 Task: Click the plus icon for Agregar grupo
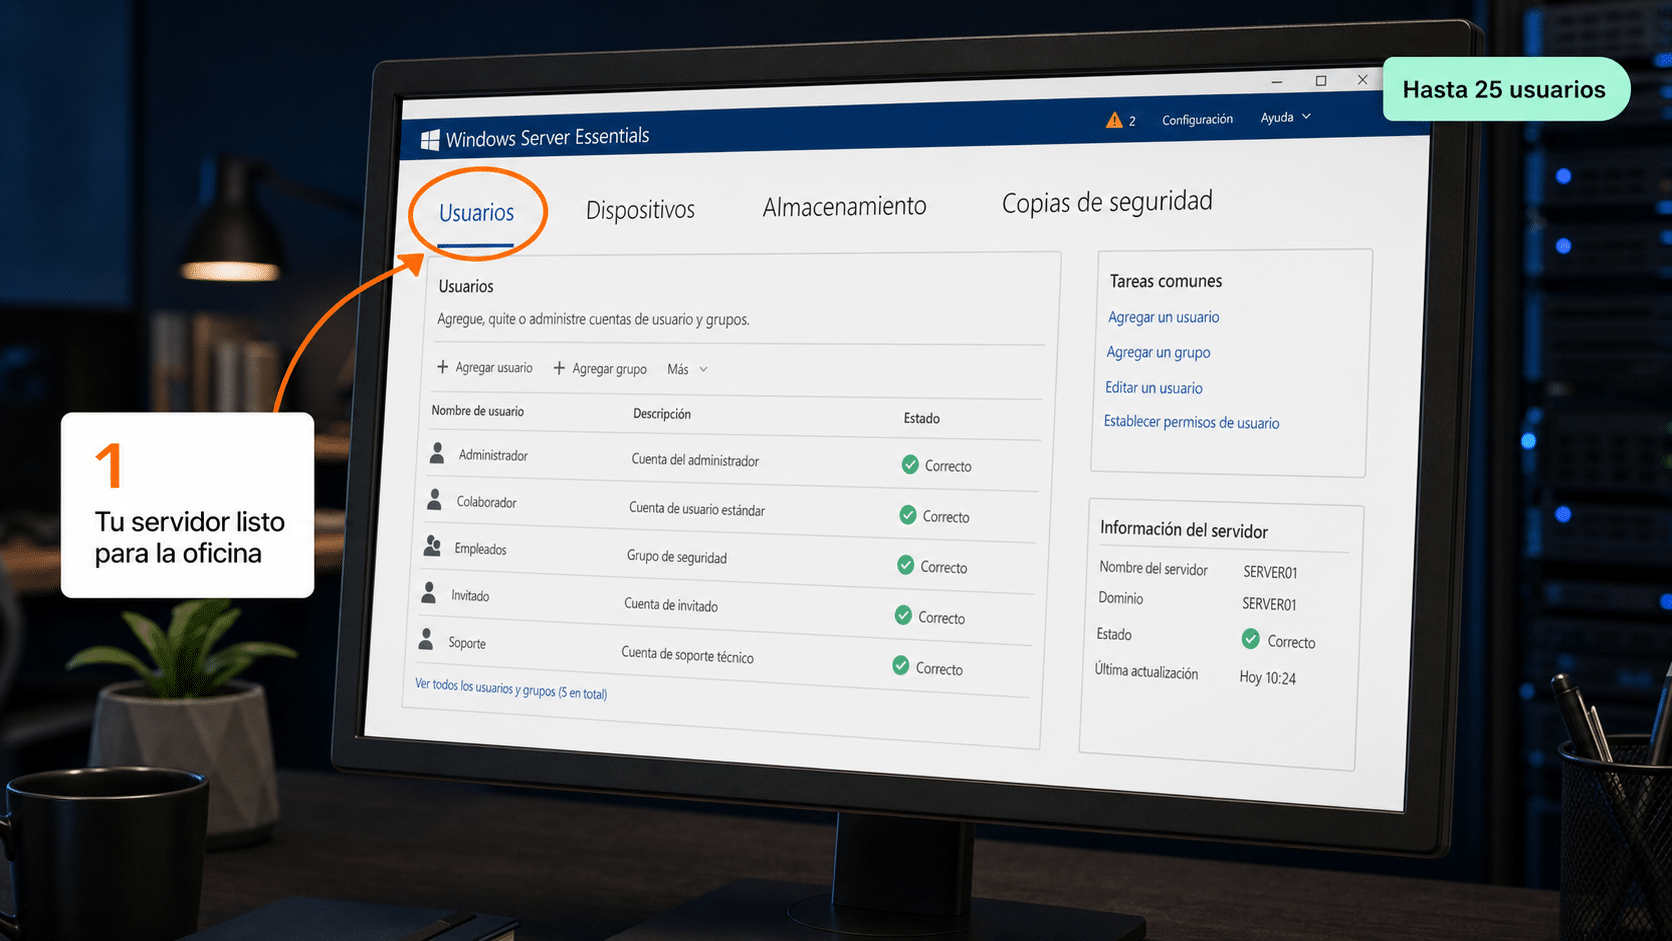coord(559,368)
